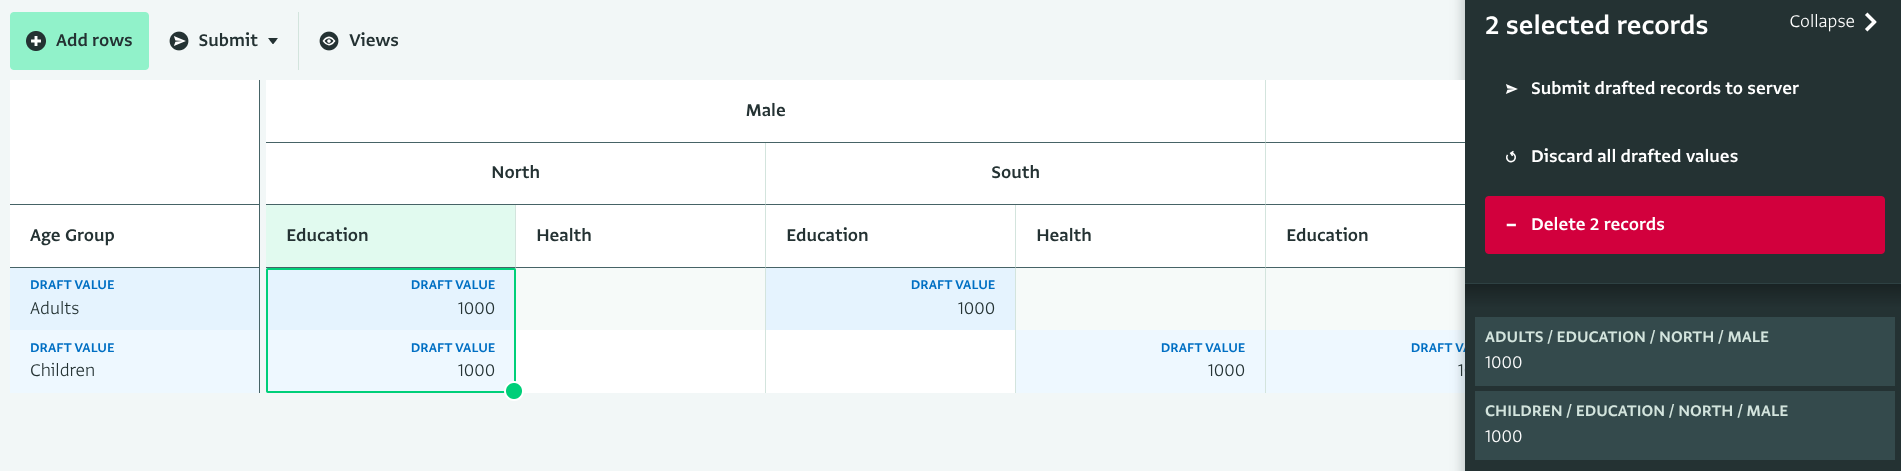This screenshot has height=471, width=1901.
Task: Open the Children / Education / North / Male record
Action: pyautogui.click(x=1684, y=424)
